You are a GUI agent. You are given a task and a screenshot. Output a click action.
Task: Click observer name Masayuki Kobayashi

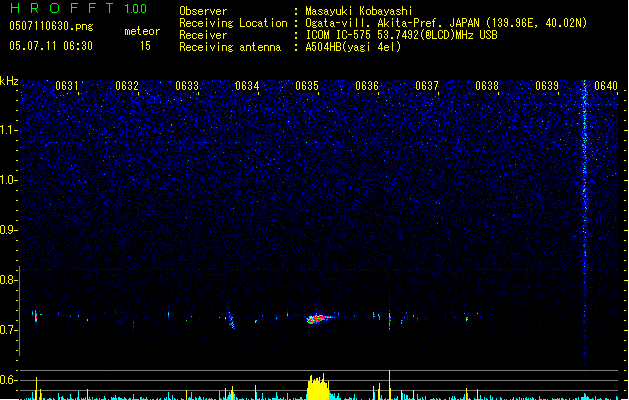coord(359,11)
